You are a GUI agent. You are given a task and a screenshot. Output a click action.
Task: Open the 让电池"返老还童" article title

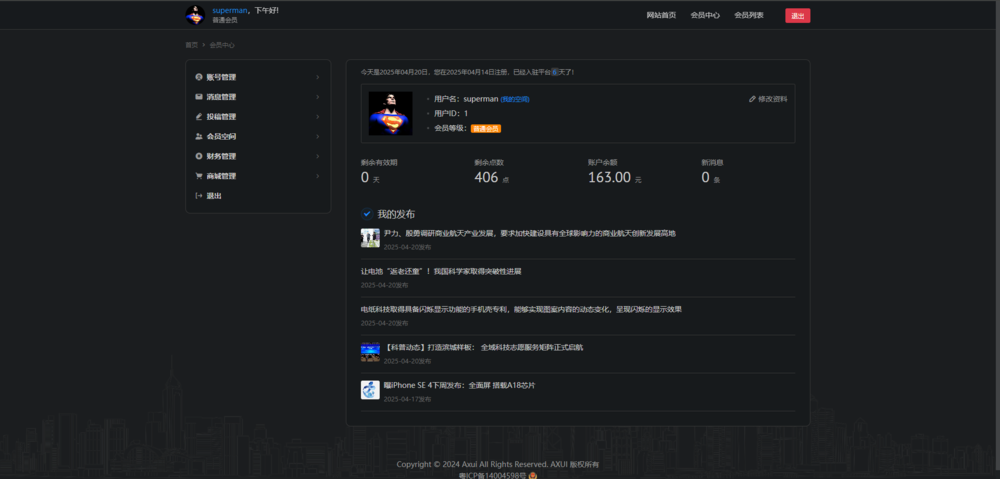441,271
